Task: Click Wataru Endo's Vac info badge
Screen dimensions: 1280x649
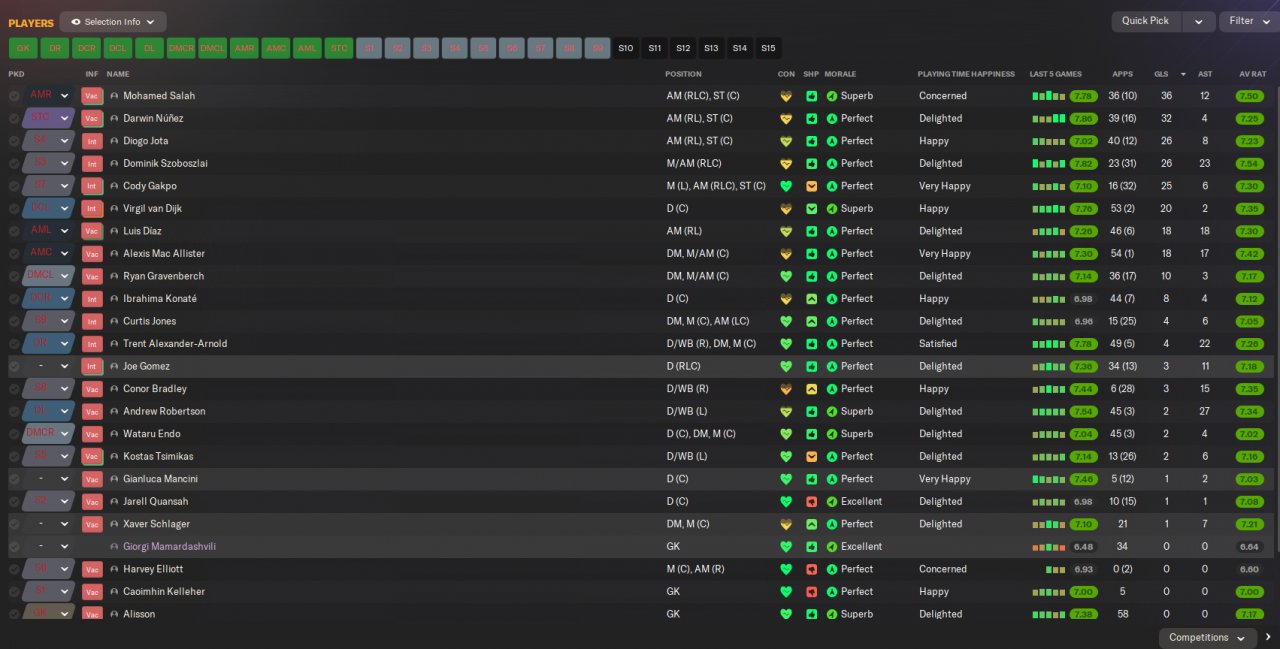Action: [x=92, y=434]
